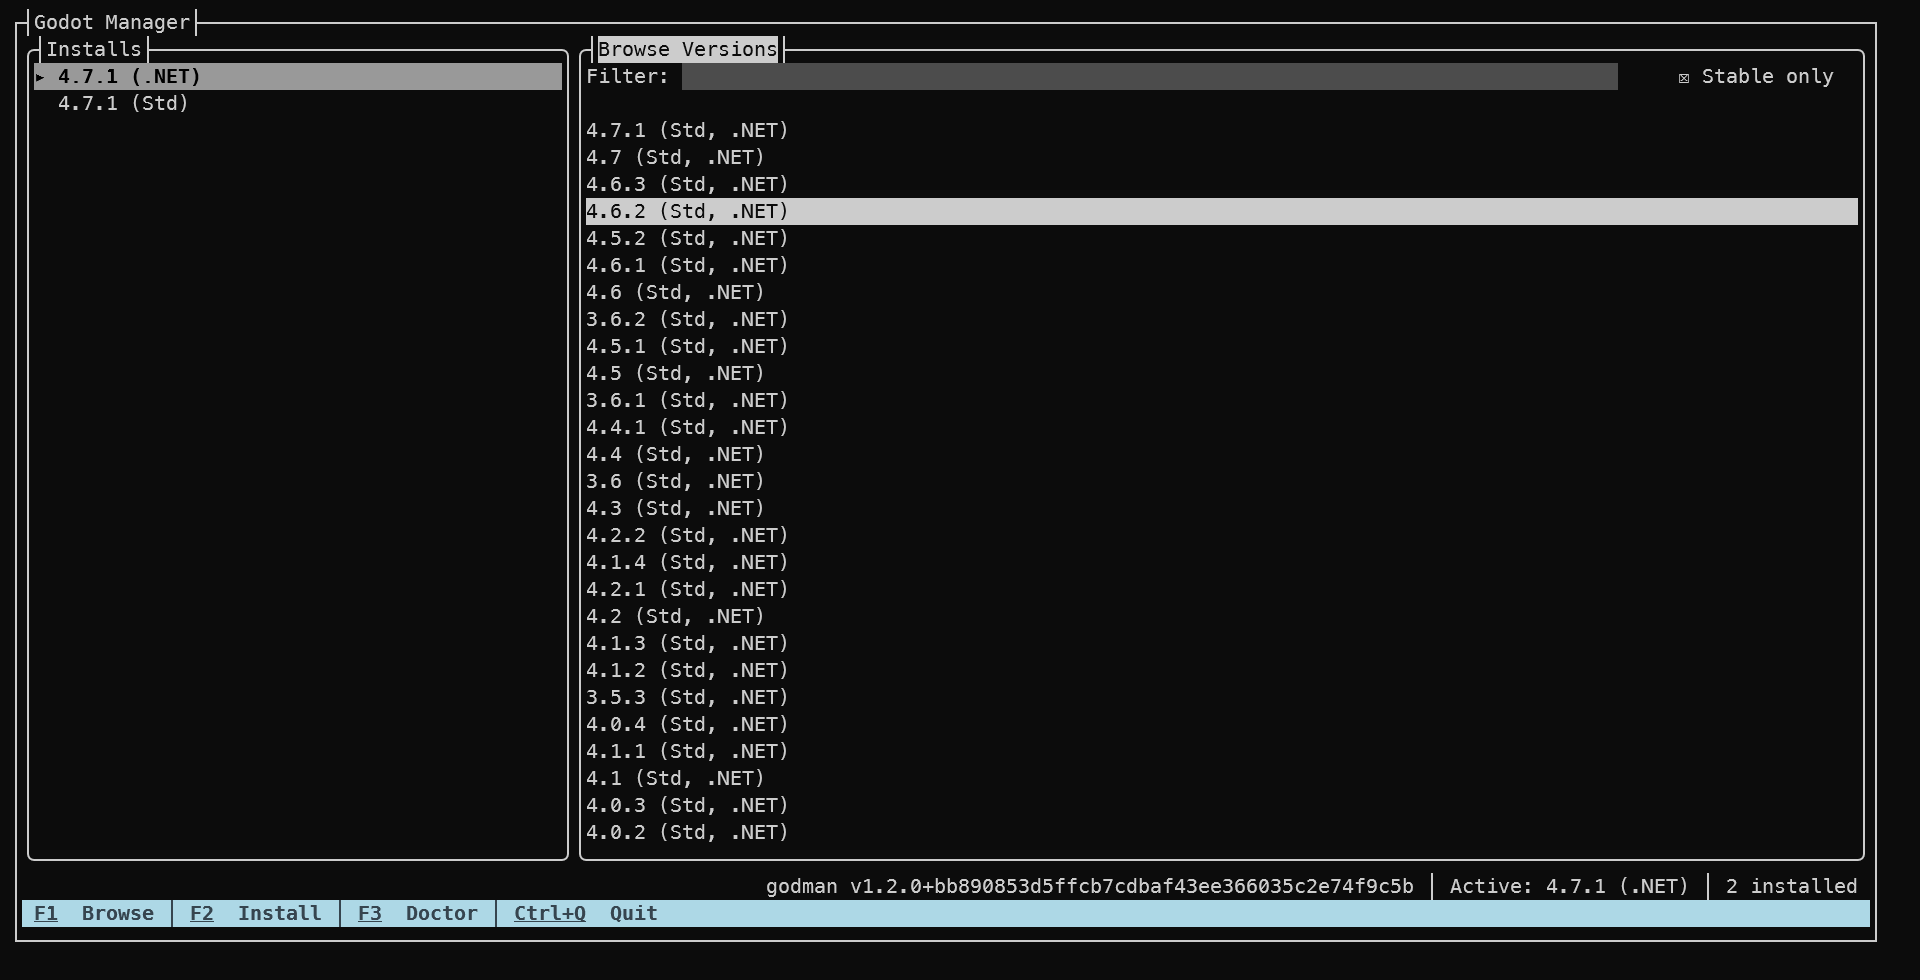Select version 3.5.3 (Std, .NET)

tap(1221, 698)
